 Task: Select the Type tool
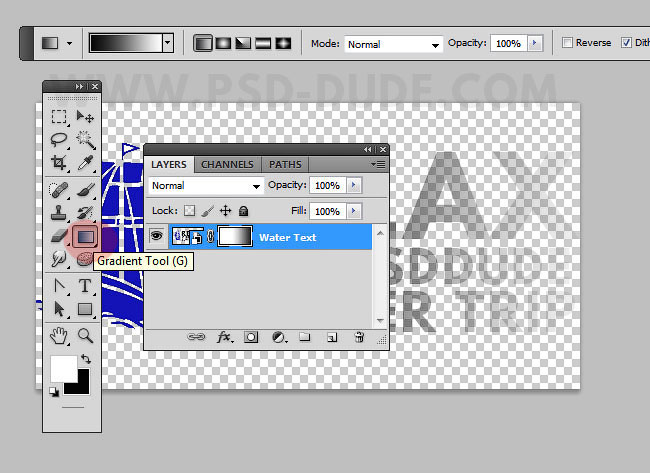click(85, 287)
